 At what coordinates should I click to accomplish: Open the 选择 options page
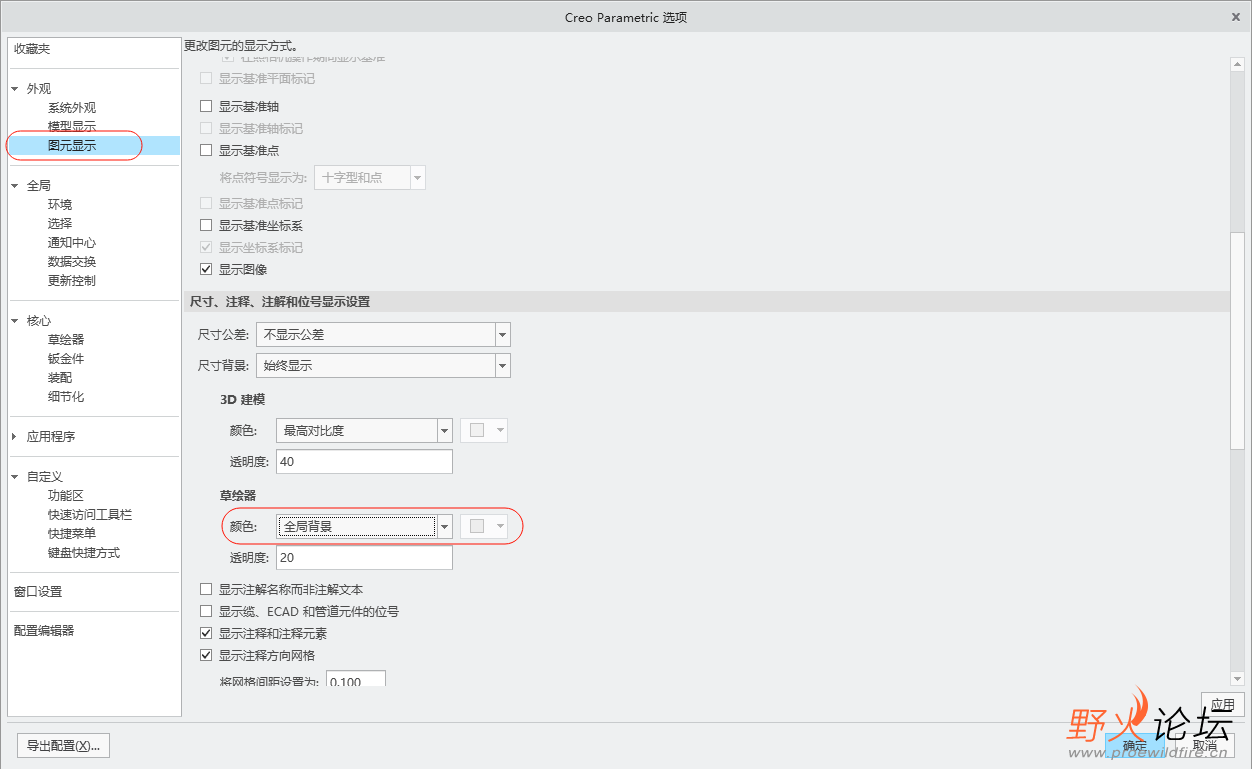click(x=60, y=224)
